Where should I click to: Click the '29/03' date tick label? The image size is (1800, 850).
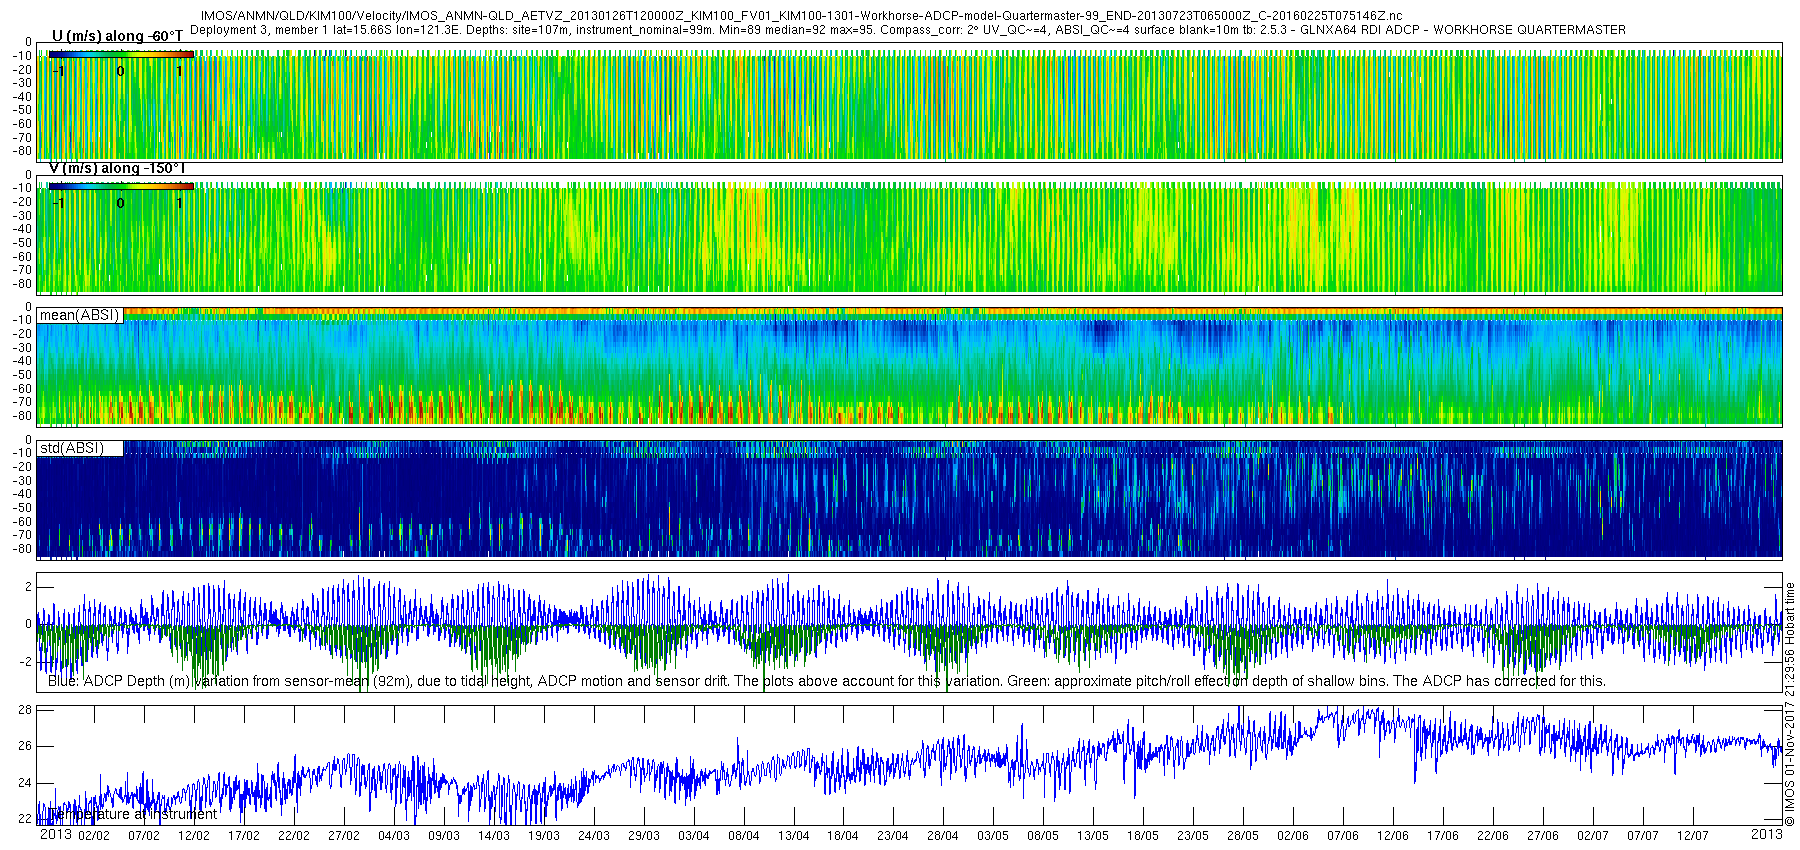(x=644, y=836)
